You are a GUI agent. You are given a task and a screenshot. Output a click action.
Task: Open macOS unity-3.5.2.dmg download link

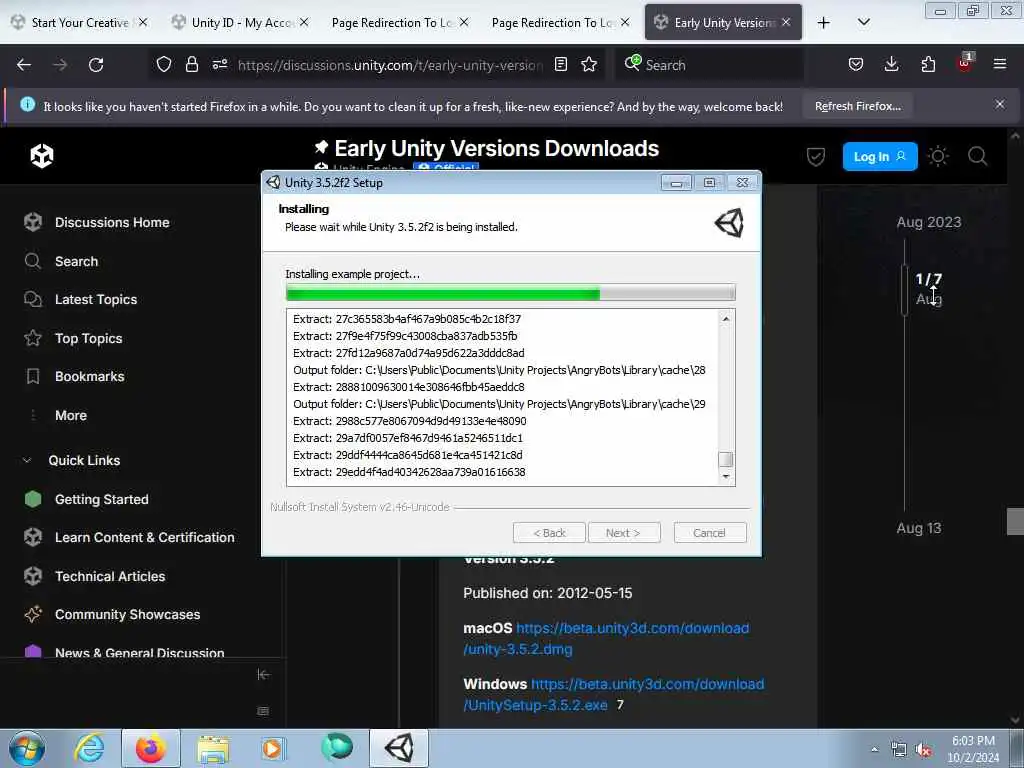tap(606, 639)
